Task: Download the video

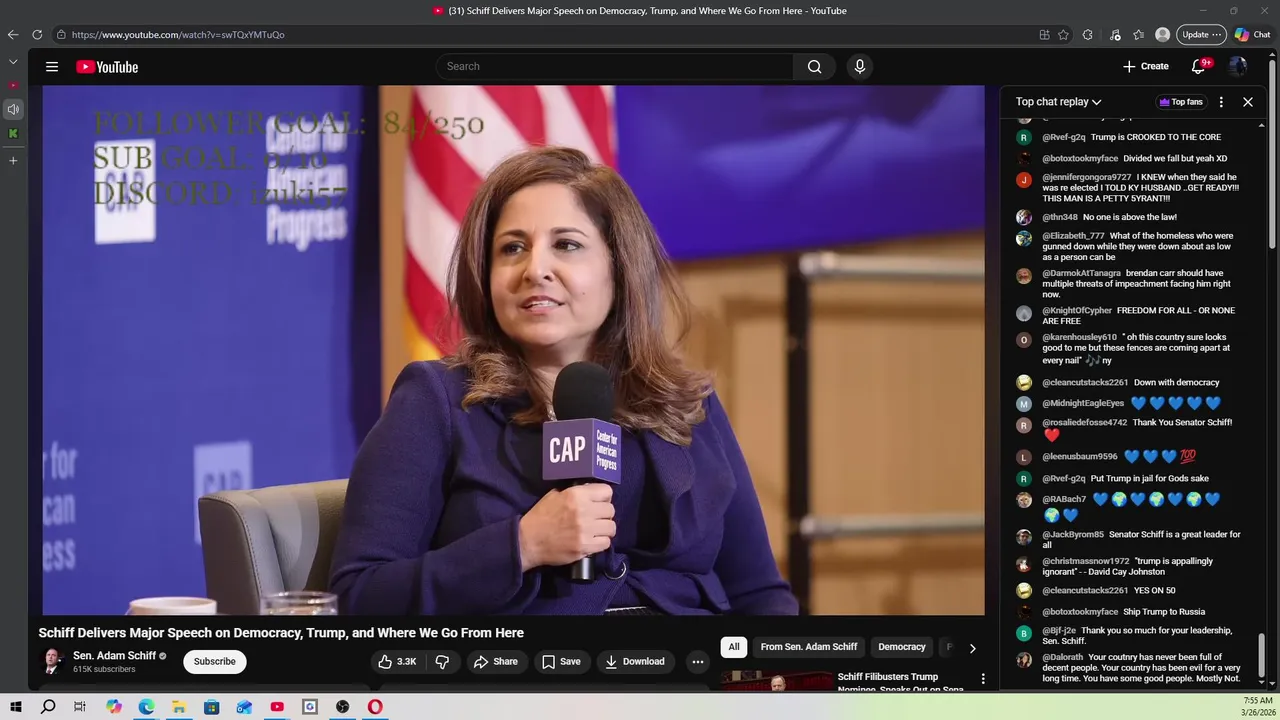Action: [x=636, y=662]
